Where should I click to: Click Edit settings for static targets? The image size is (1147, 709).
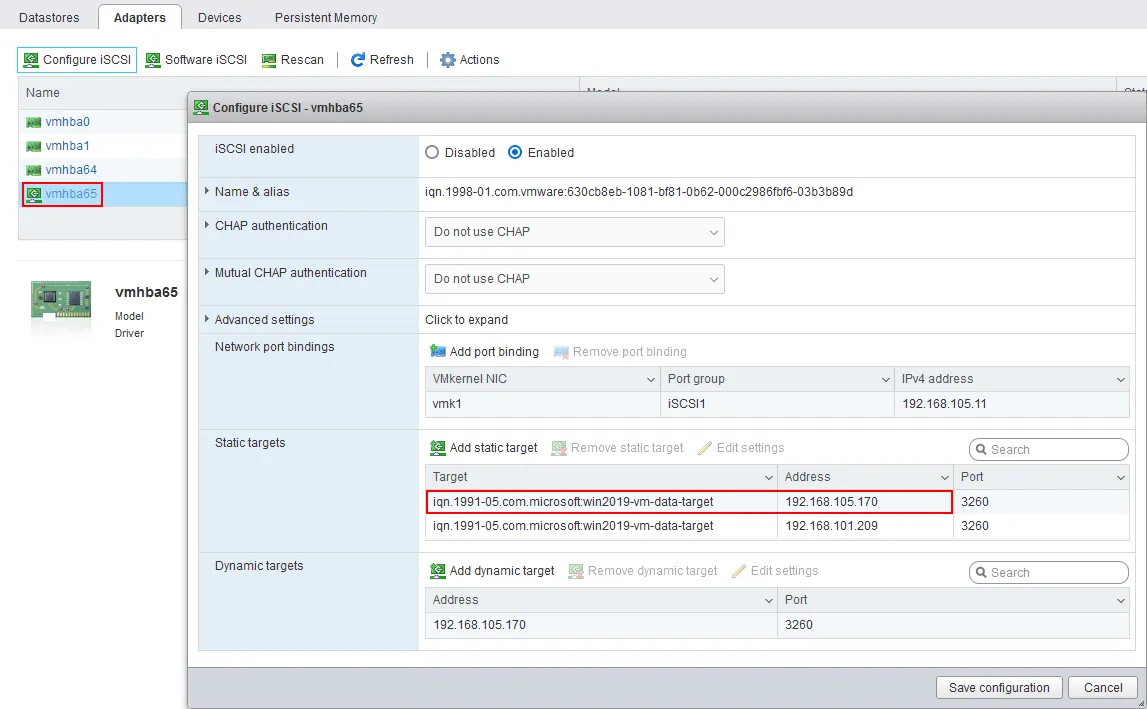(740, 447)
